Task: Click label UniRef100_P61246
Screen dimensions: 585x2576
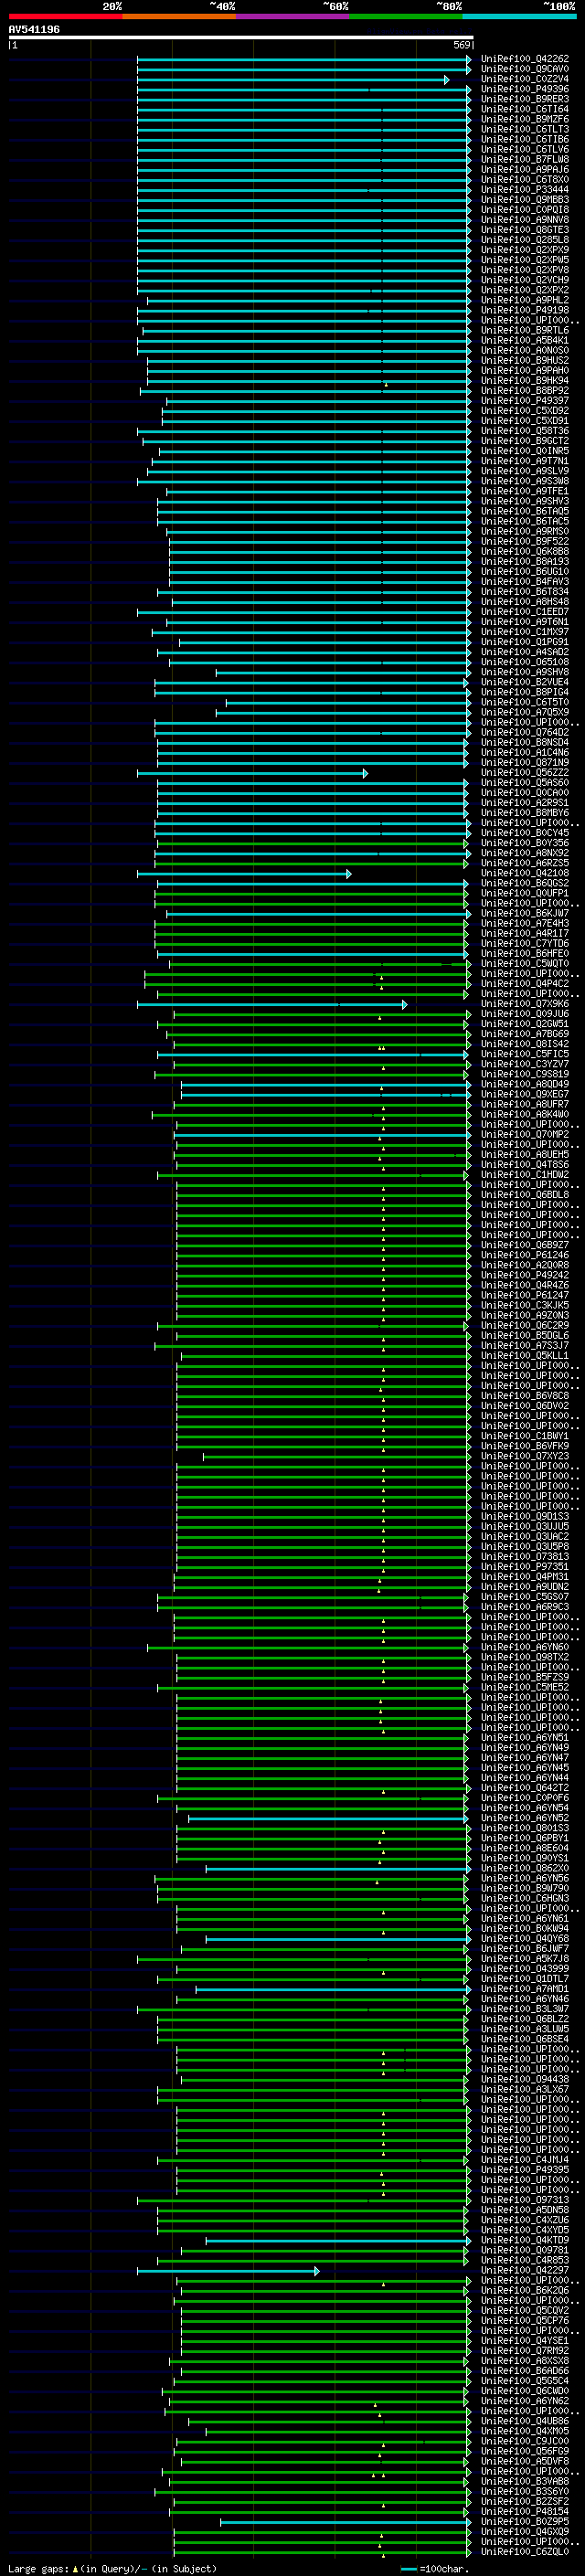Action: click(x=524, y=1255)
